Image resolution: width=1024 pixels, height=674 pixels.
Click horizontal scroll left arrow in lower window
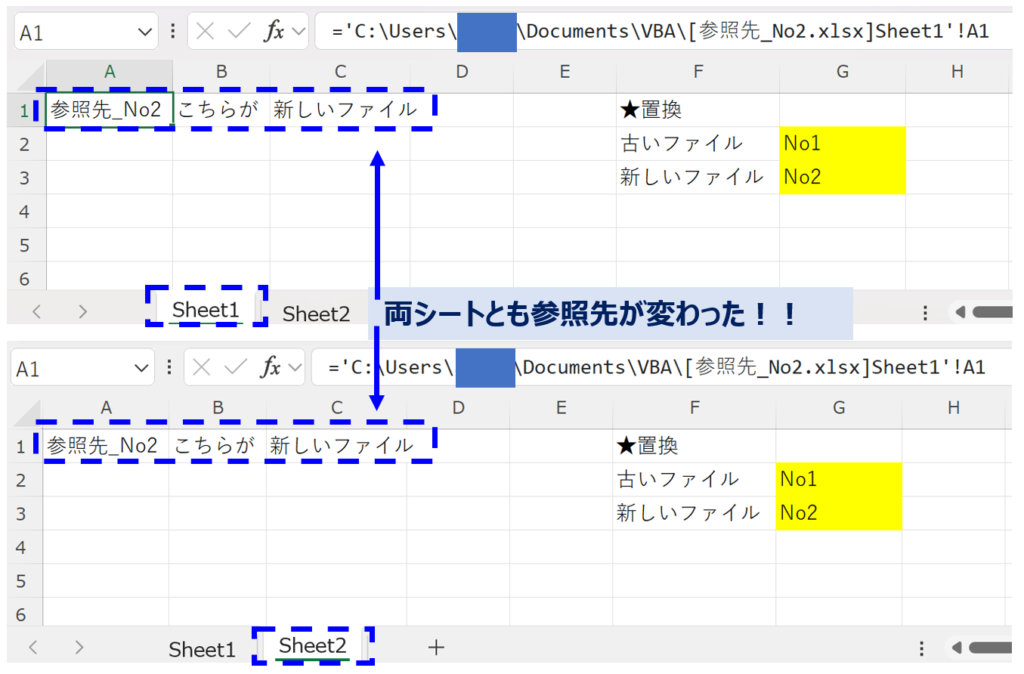click(x=956, y=648)
